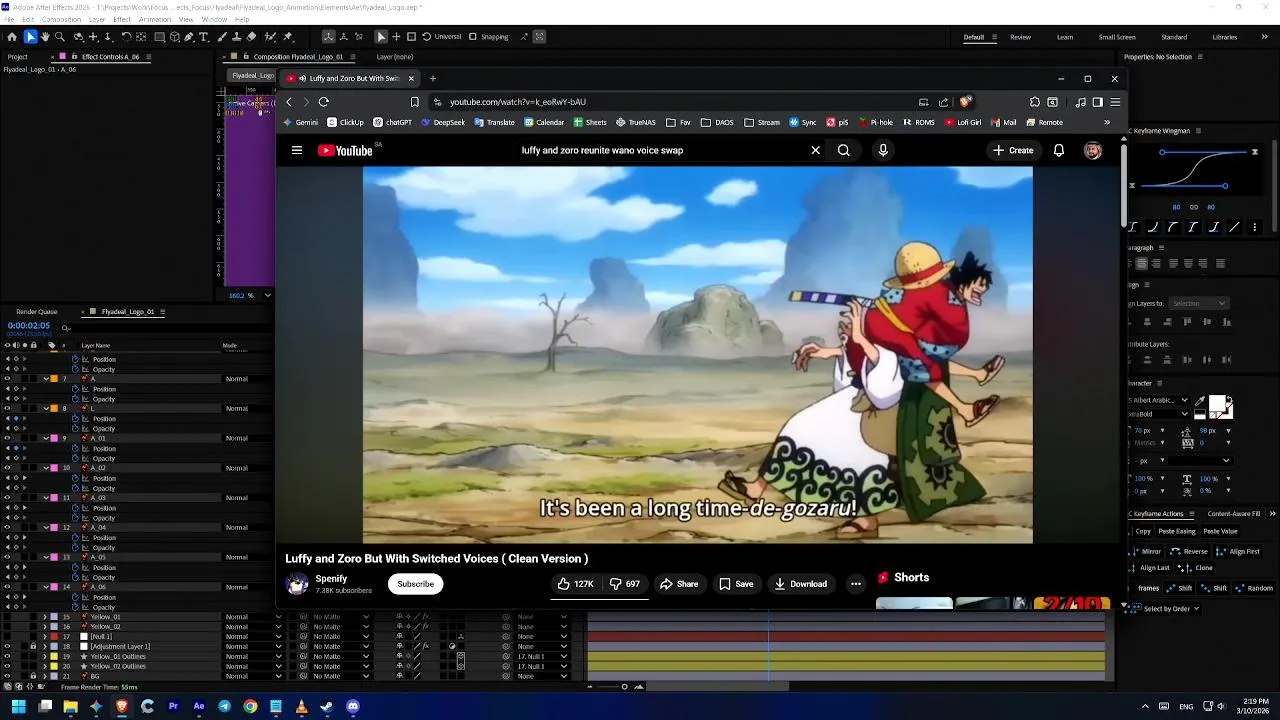Open the Select by Order dropdown
Image resolution: width=1280 pixels, height=720 pixels.
1166,609
